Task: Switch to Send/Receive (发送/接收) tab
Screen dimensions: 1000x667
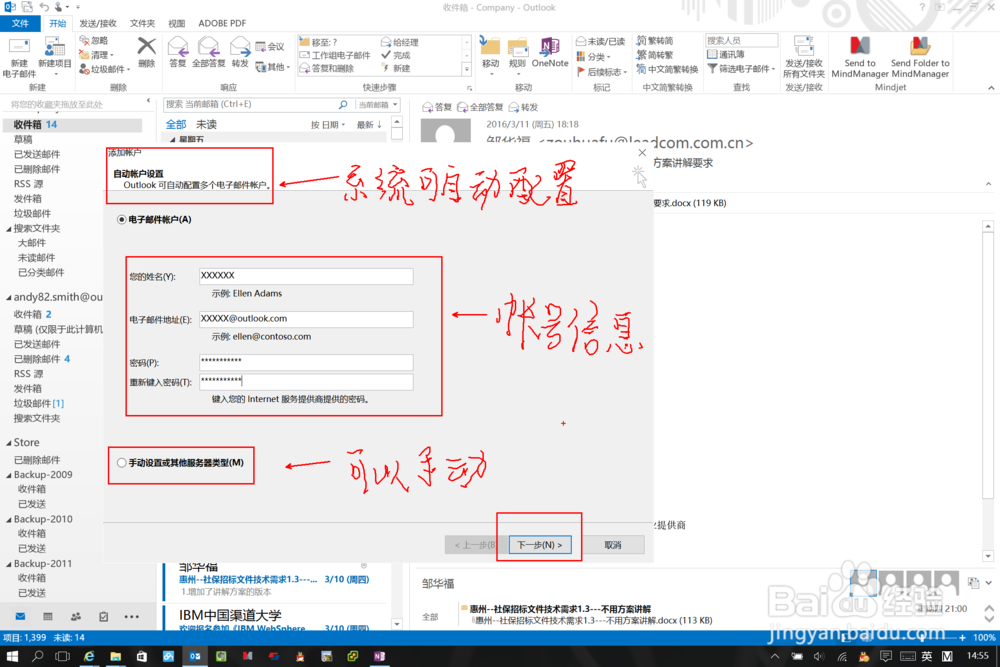Action: point(98,24)
